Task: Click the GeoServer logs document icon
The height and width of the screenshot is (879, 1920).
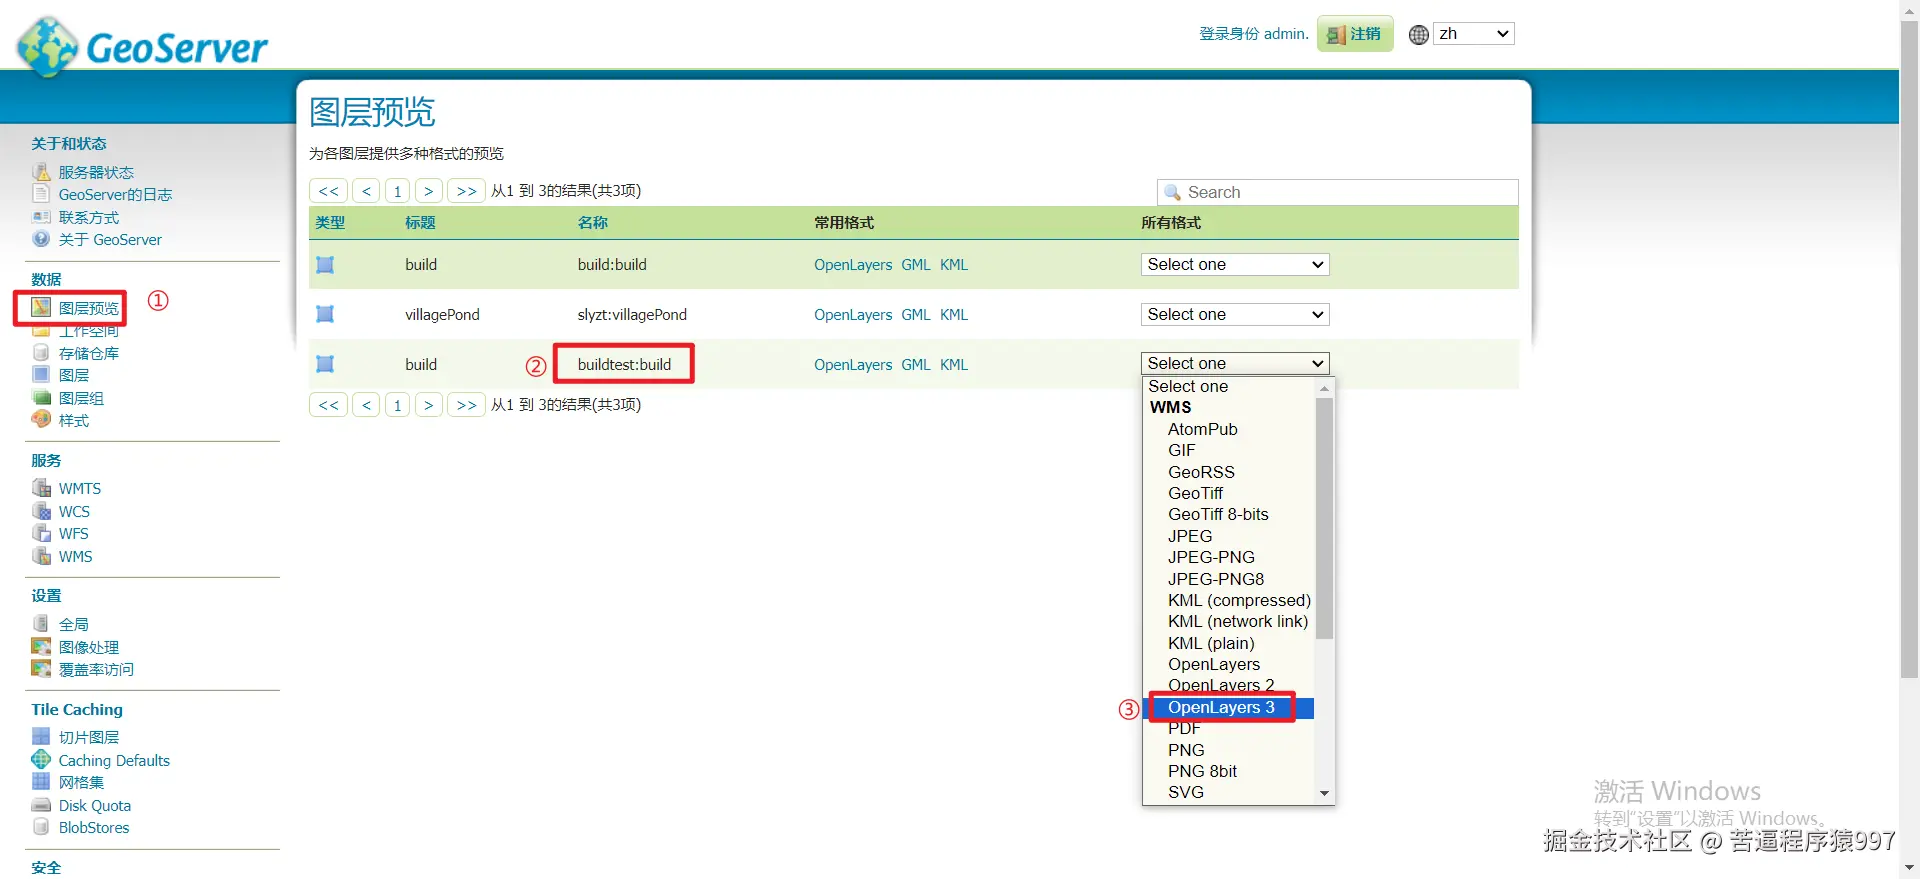Action: coord(41,194)
